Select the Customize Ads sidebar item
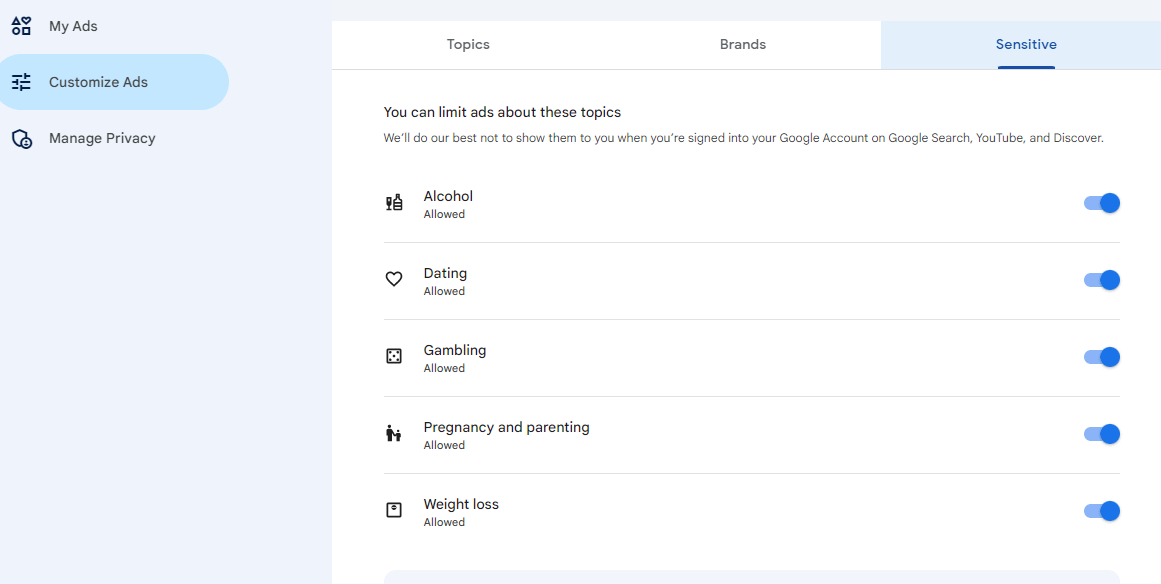This screenshot has height=584, width=1161. pos(114,82)
